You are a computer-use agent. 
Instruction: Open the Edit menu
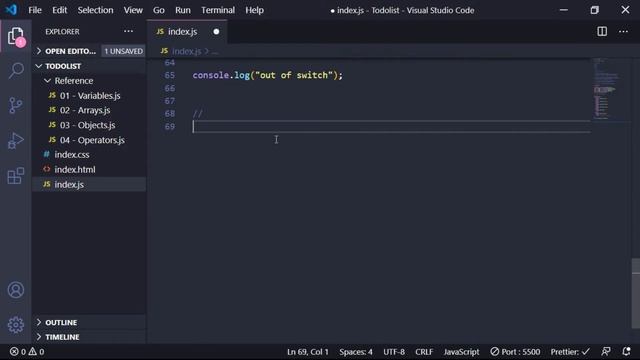tap(59, 10)
